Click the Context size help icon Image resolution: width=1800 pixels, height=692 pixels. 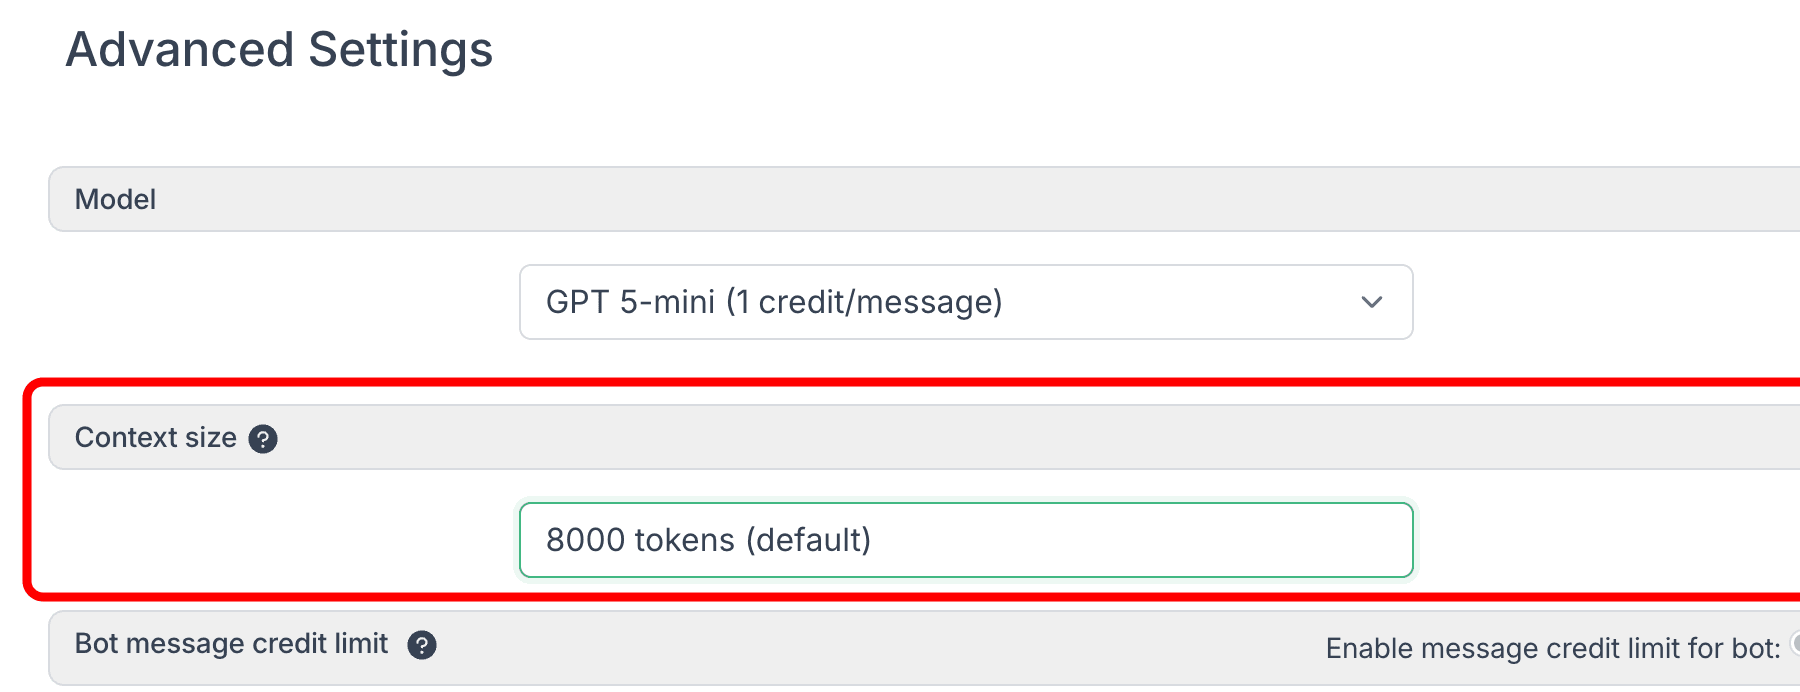pyautogui.click(x=263, y=439)
